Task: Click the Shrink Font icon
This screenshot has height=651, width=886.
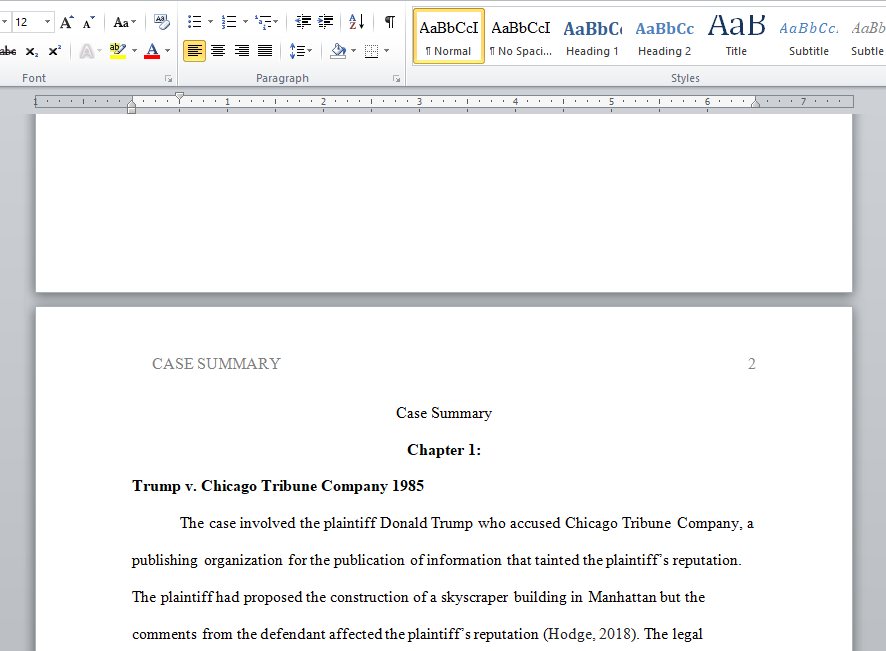Action: click(x=88, y=22)
